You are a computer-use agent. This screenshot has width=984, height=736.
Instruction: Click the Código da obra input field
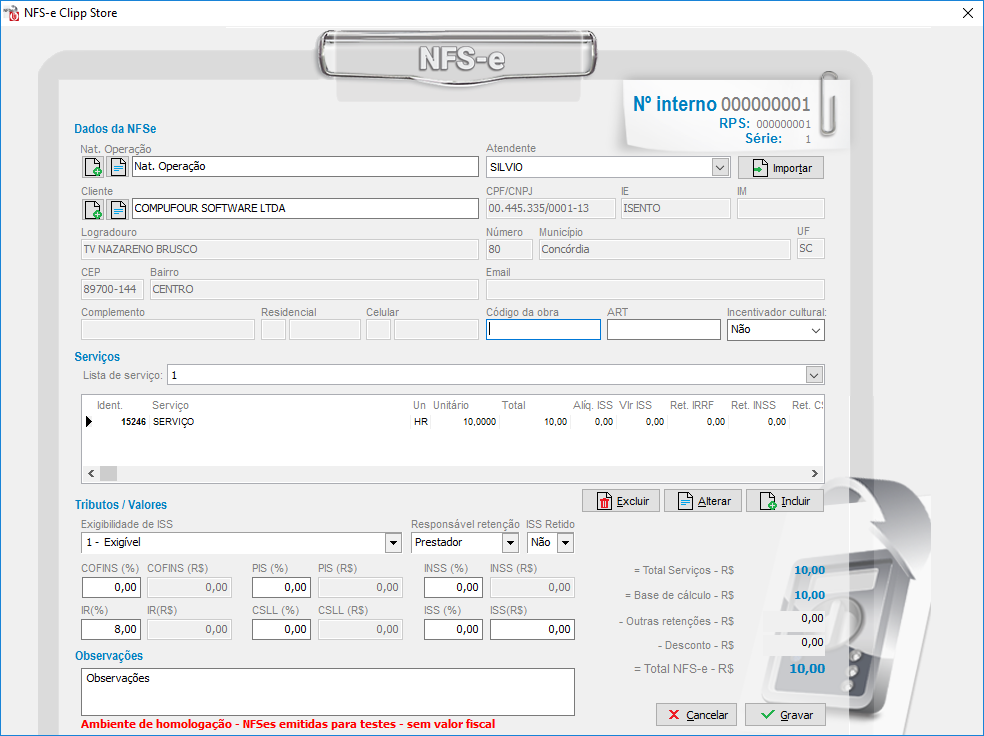coord(543,330)
